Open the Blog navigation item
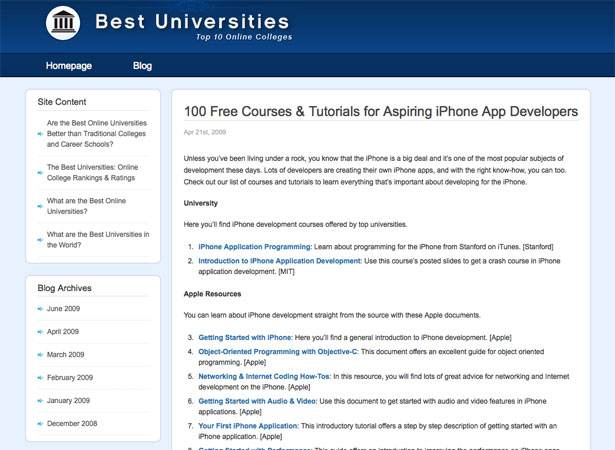 [142, 66]
